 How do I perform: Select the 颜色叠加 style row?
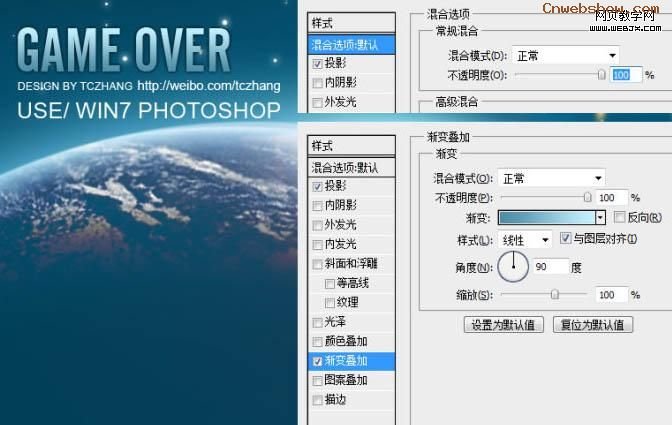[x=351, y=341]
